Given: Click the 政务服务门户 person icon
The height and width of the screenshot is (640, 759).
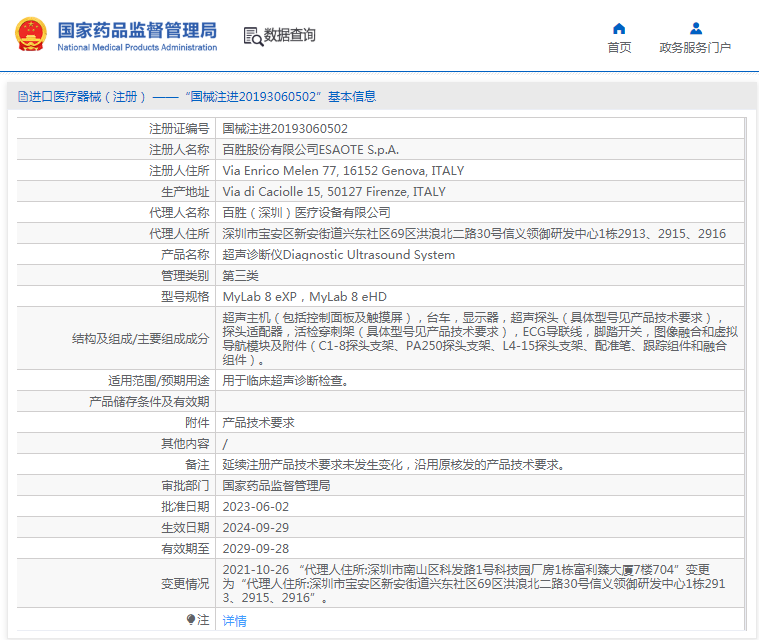Looking at the screenshot, I should click(x=696, y=29).
